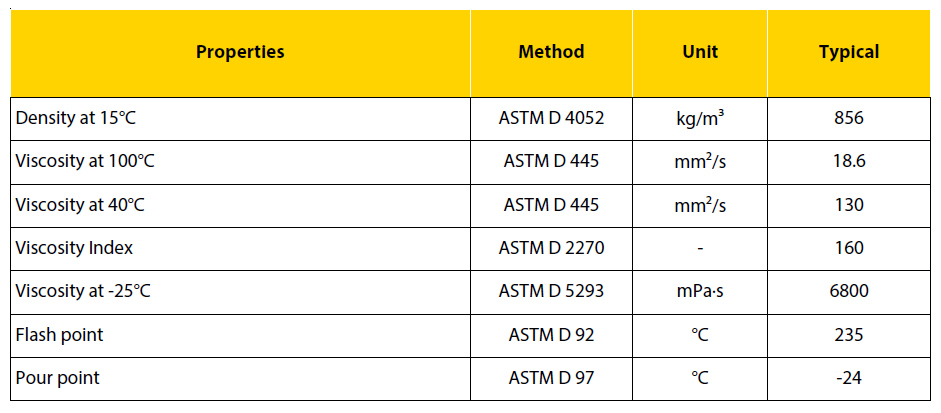Image resolution: width=941 pixels, height=413 pixels.
Task: Select the Density at 15°C cell
Action: tap(240, 119)
